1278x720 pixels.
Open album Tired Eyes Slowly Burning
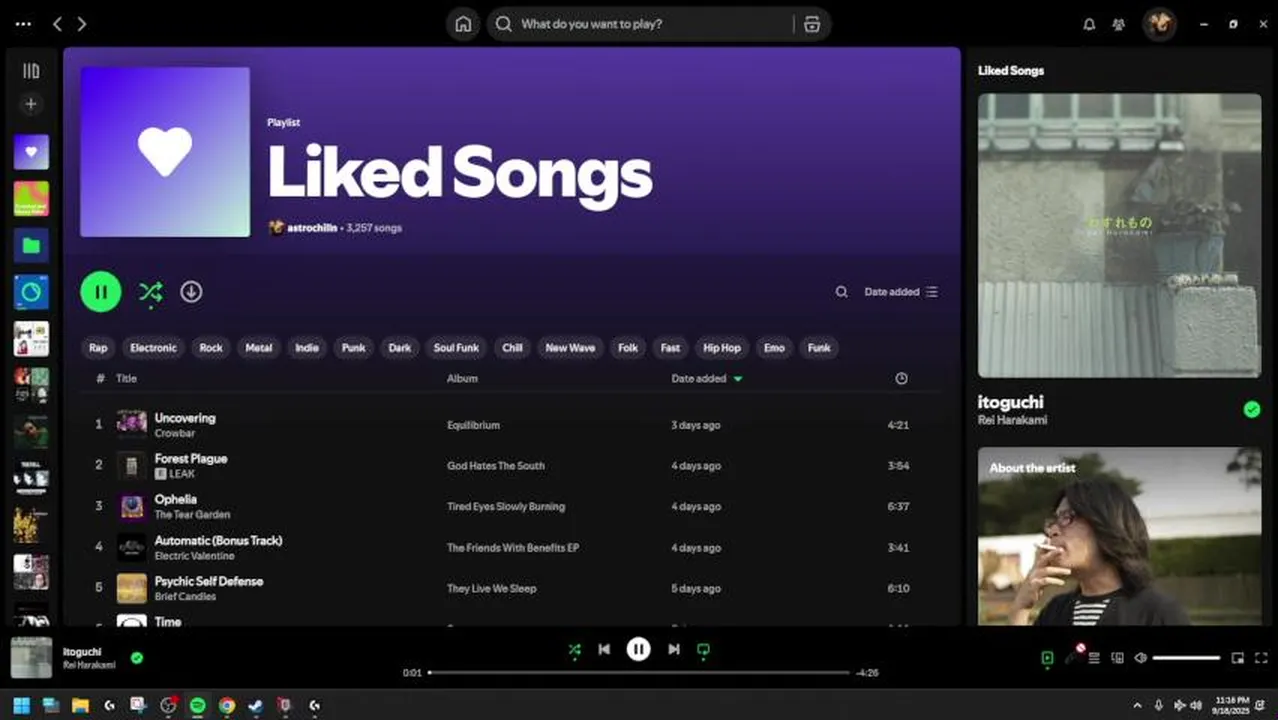point(506,507)
